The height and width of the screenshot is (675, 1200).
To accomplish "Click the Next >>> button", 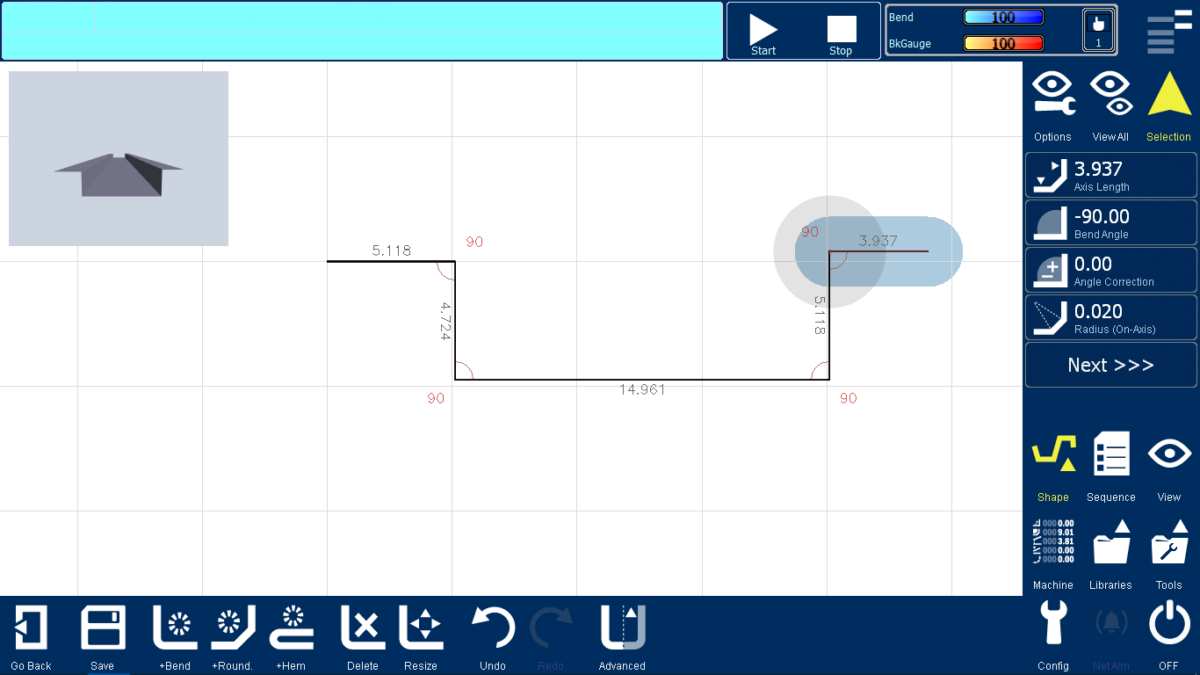I will pos(1110,365).
